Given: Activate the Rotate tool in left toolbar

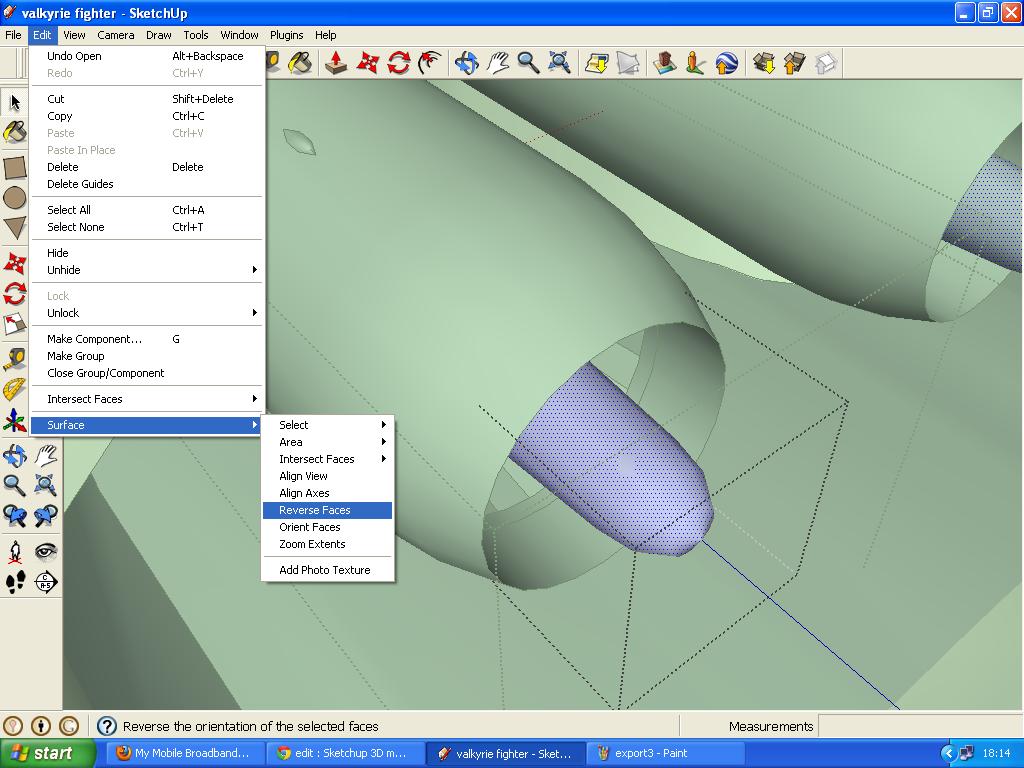Looking at the screenshot, I should tap(14, 294).
